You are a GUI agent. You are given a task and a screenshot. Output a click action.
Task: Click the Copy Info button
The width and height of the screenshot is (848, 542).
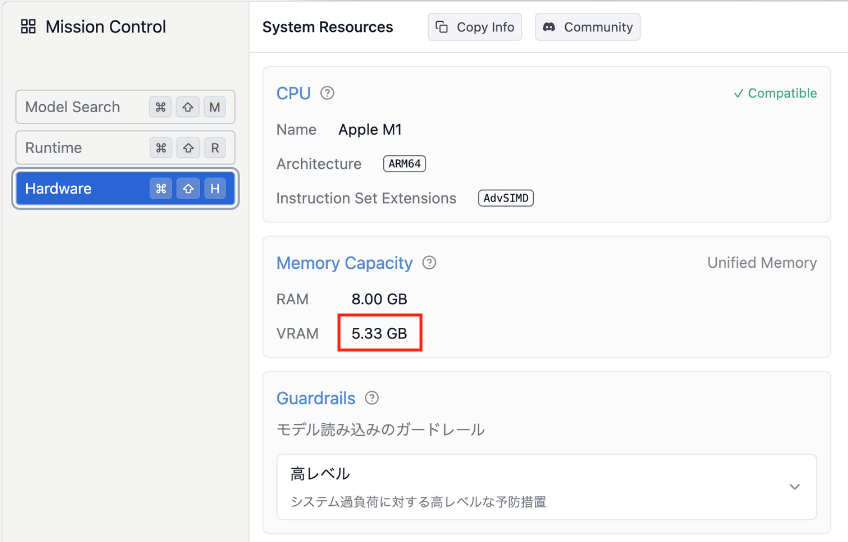click(x=475, y=27)
